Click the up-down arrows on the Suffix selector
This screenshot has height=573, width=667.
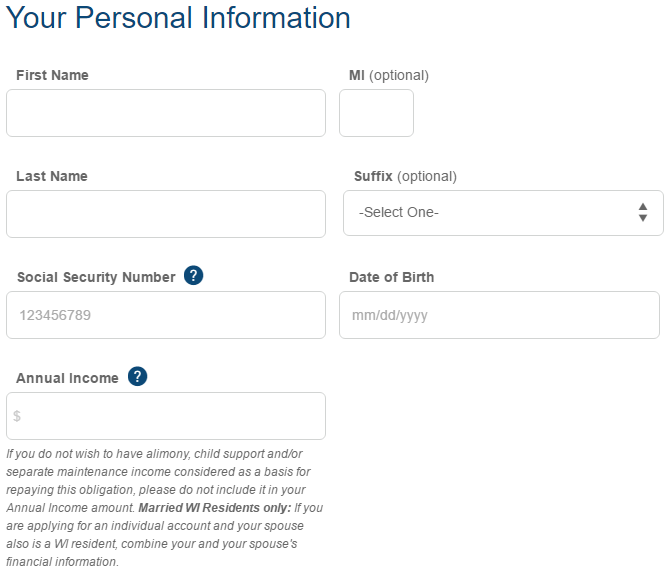643,212
